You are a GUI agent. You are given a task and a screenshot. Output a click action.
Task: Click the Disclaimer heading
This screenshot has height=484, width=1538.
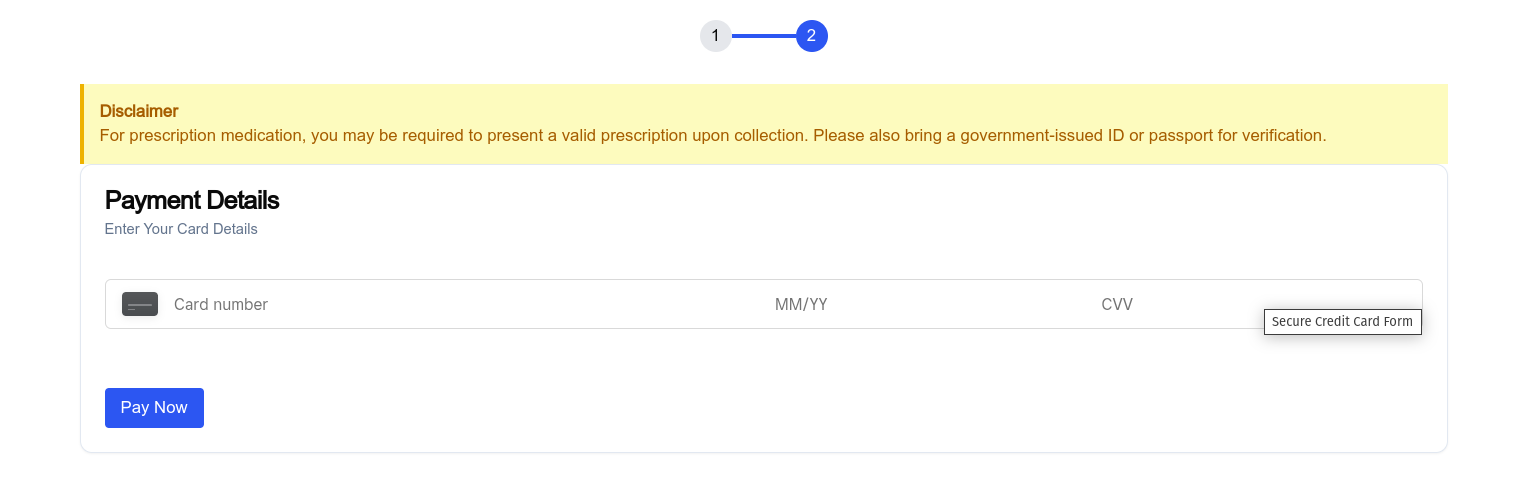click(x=139, y=111)
